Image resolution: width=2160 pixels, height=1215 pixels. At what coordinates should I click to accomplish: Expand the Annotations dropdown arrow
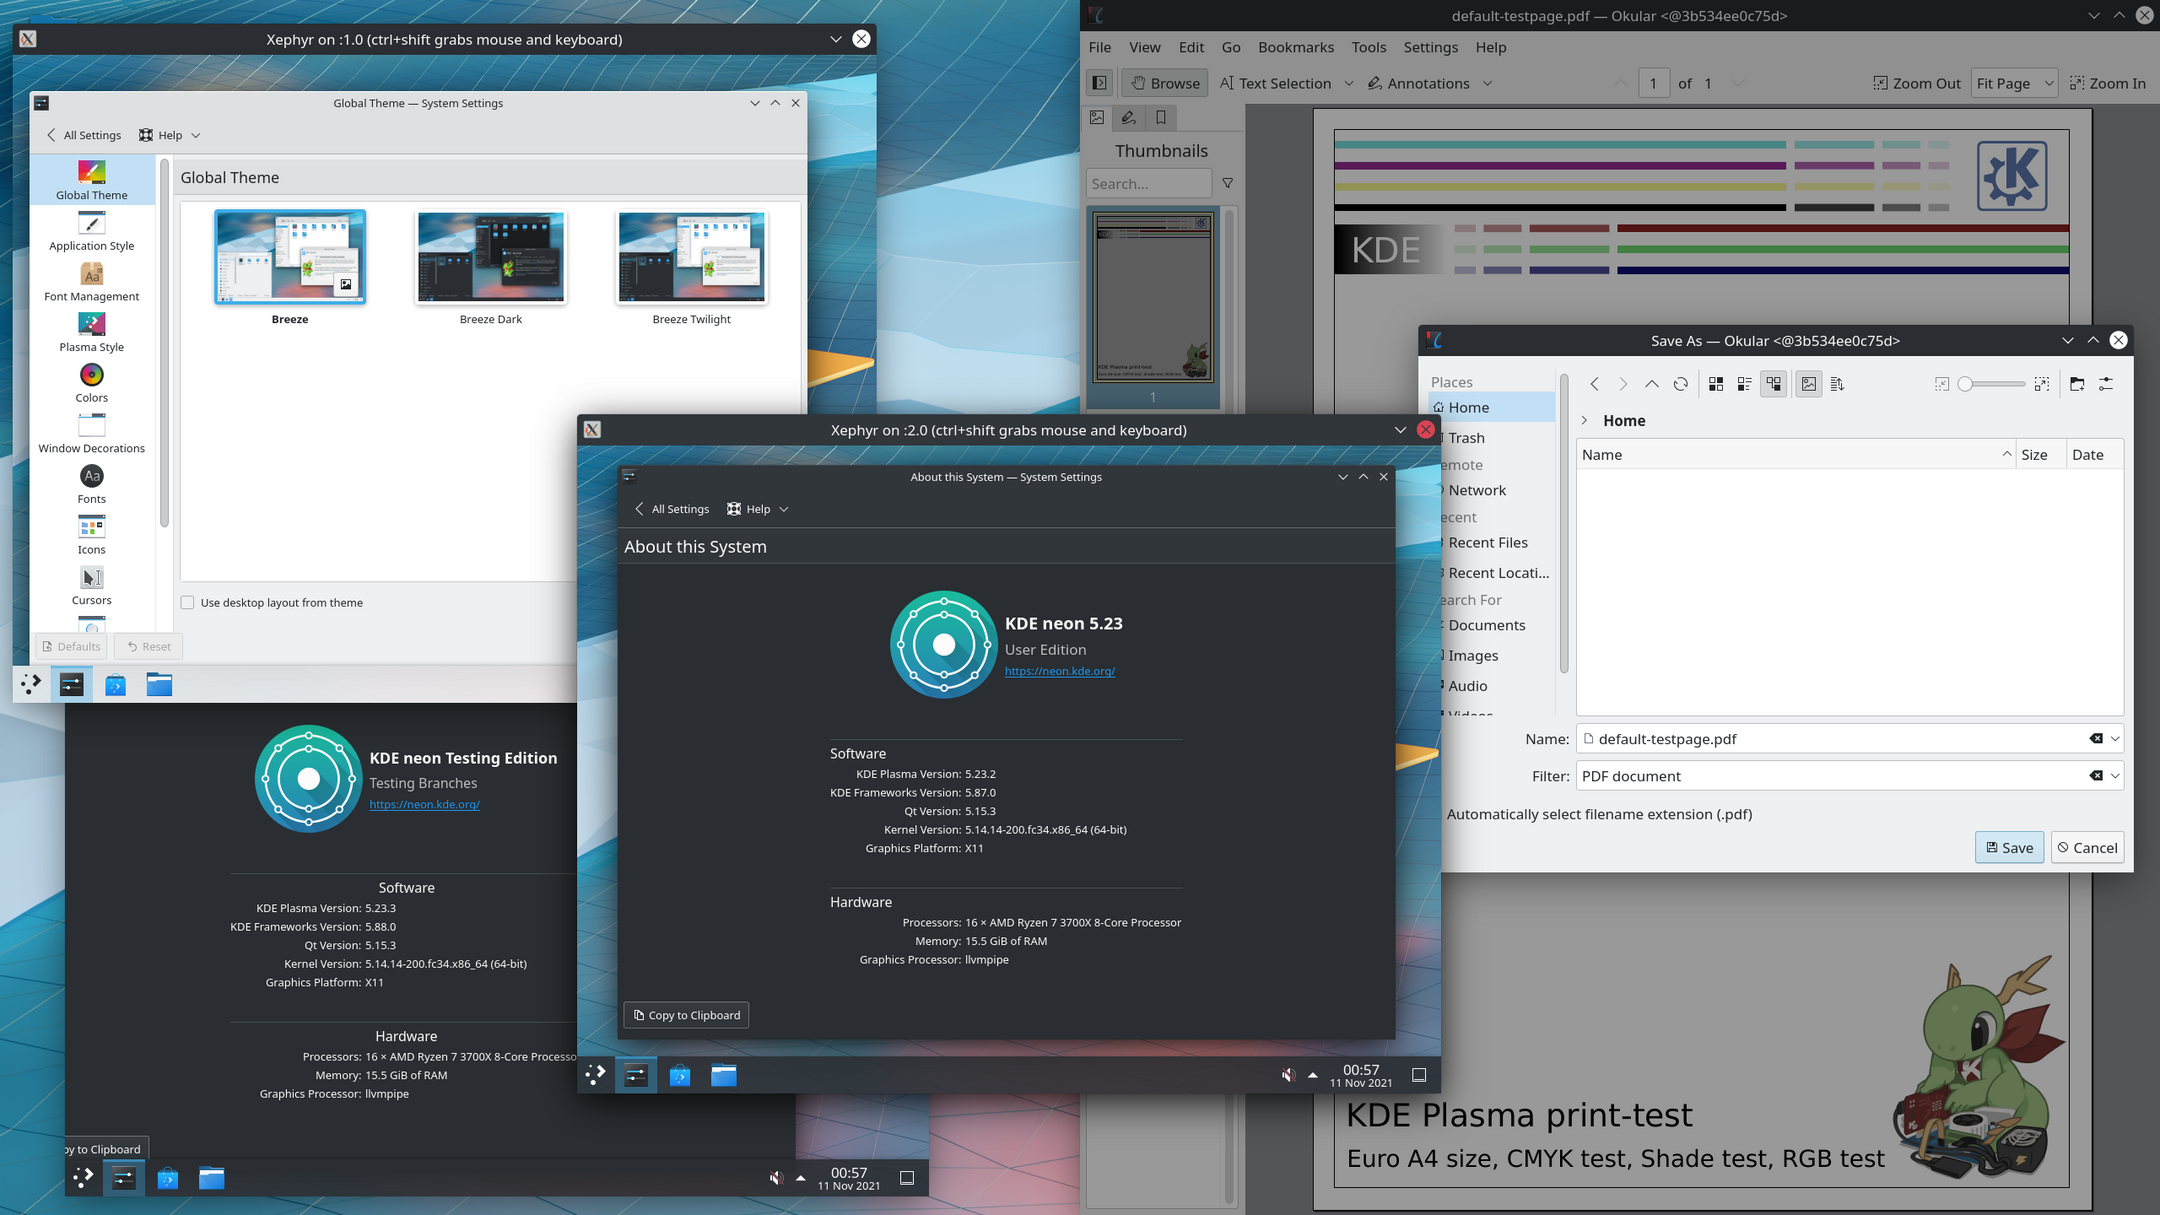1487,83
